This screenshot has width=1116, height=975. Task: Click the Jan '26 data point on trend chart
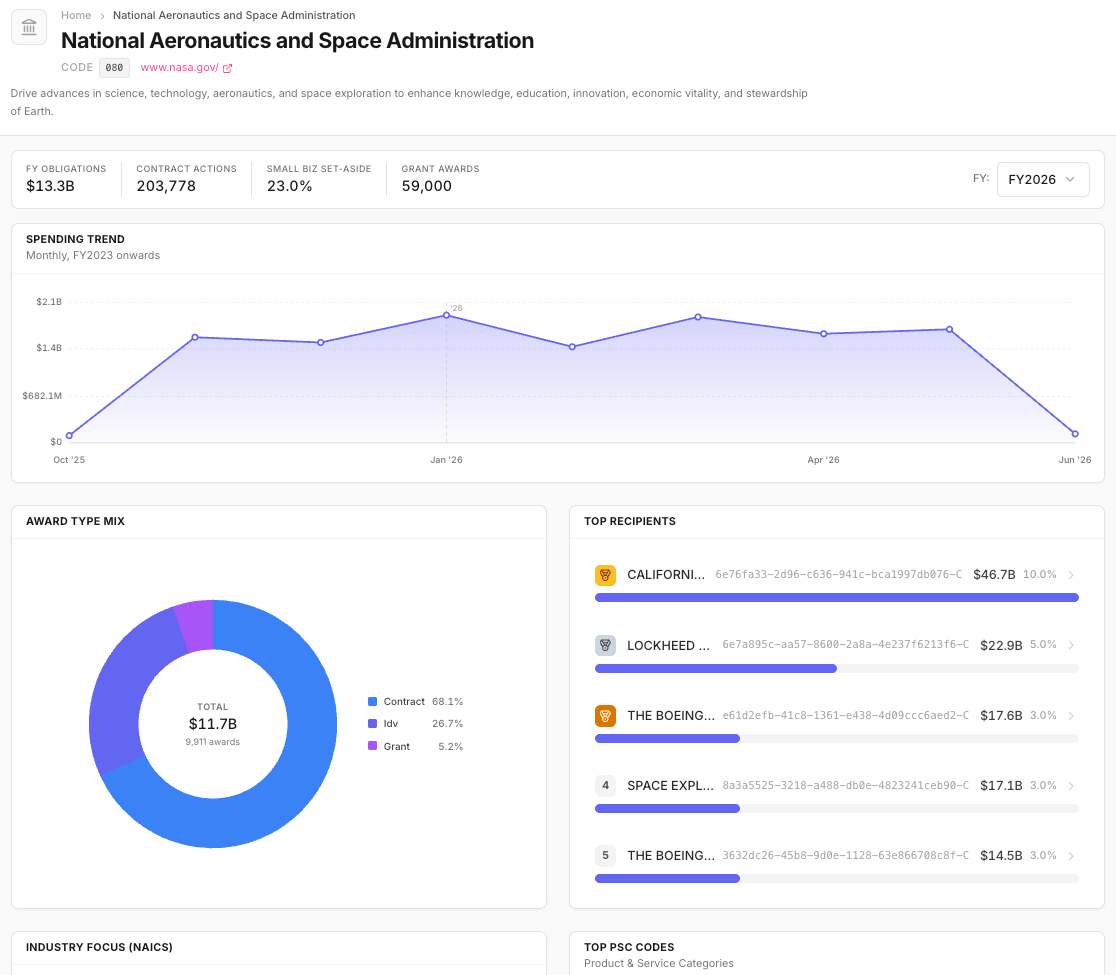(446, 315)
